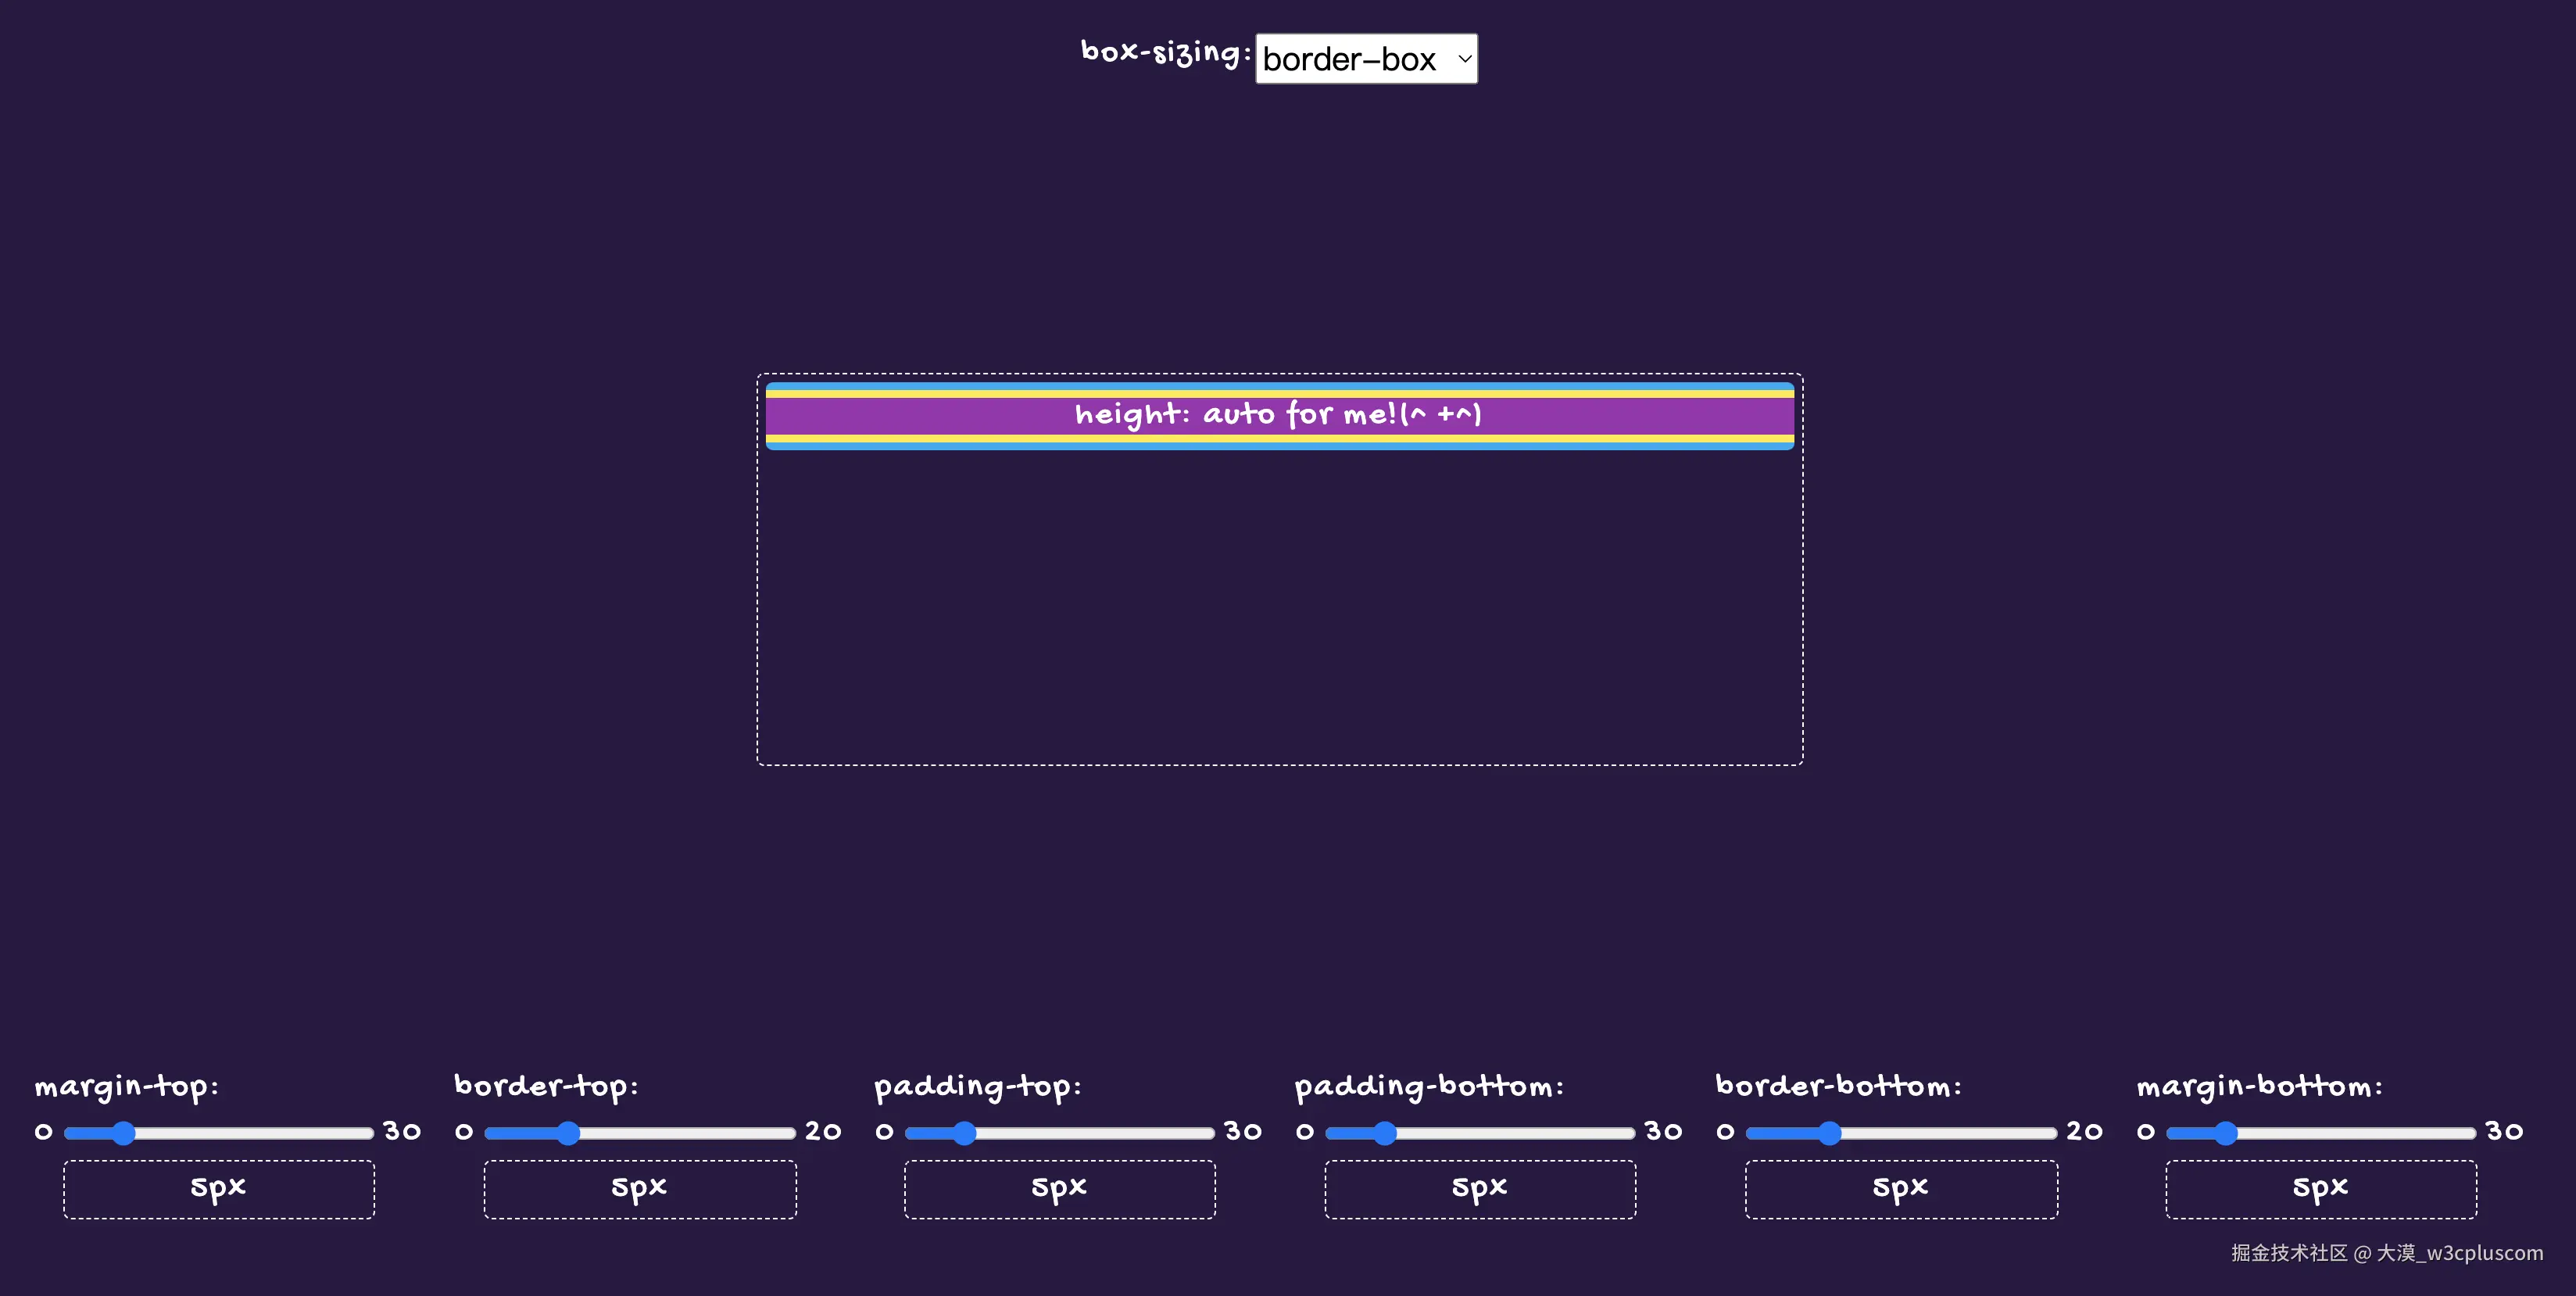The image size is (2576, 1296).
Task: Click the border-bottom slider thumb
Action: coord(1829,1132)
